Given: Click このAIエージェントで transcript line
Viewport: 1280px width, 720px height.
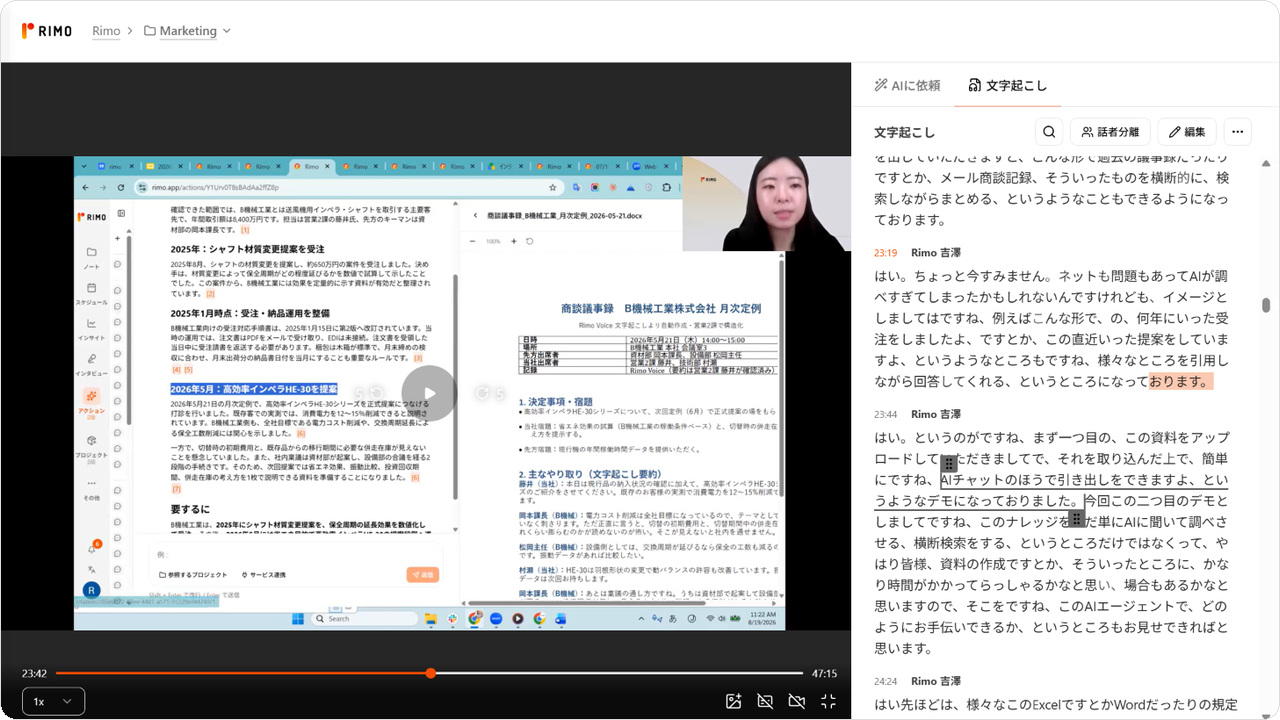Looking at the screenshot, I should (1051, 605).
